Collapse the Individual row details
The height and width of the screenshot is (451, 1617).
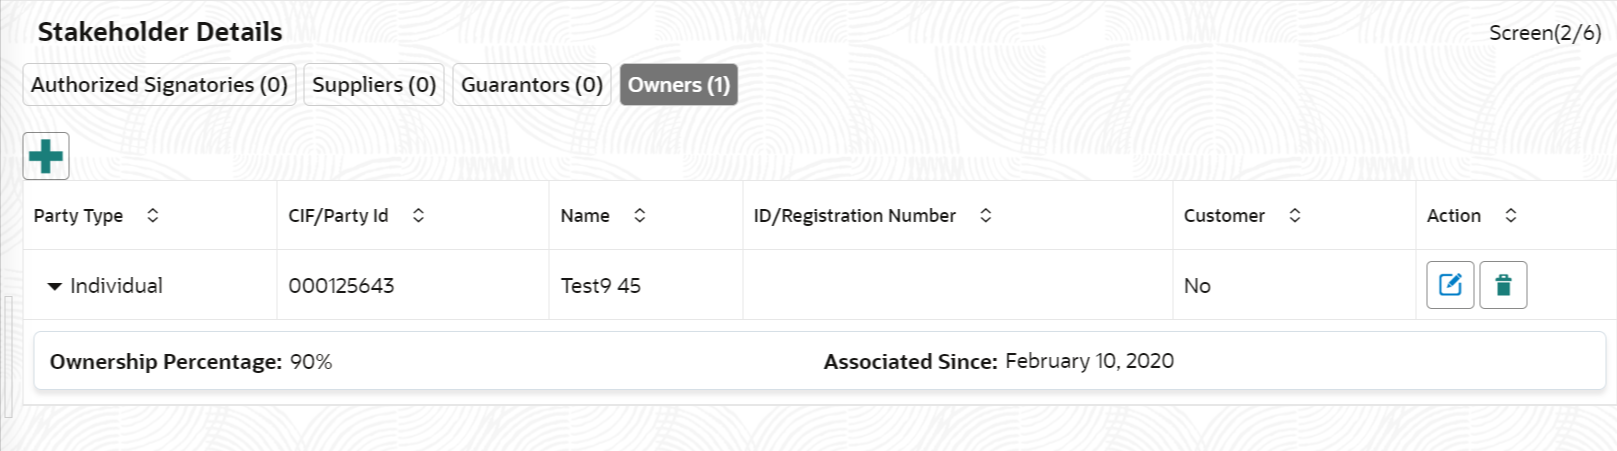54,286
